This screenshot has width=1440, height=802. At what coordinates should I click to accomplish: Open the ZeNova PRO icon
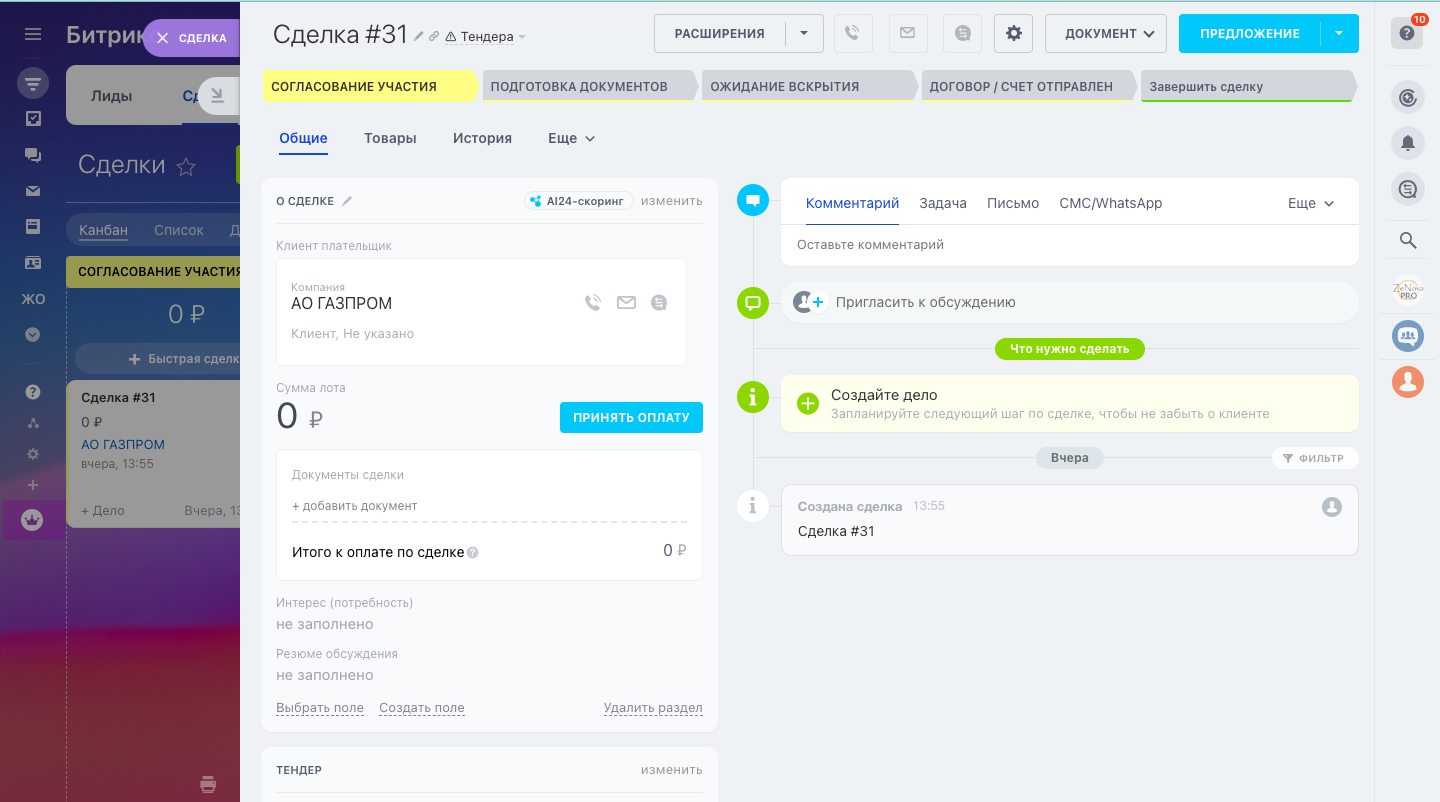click(1408, 290)
